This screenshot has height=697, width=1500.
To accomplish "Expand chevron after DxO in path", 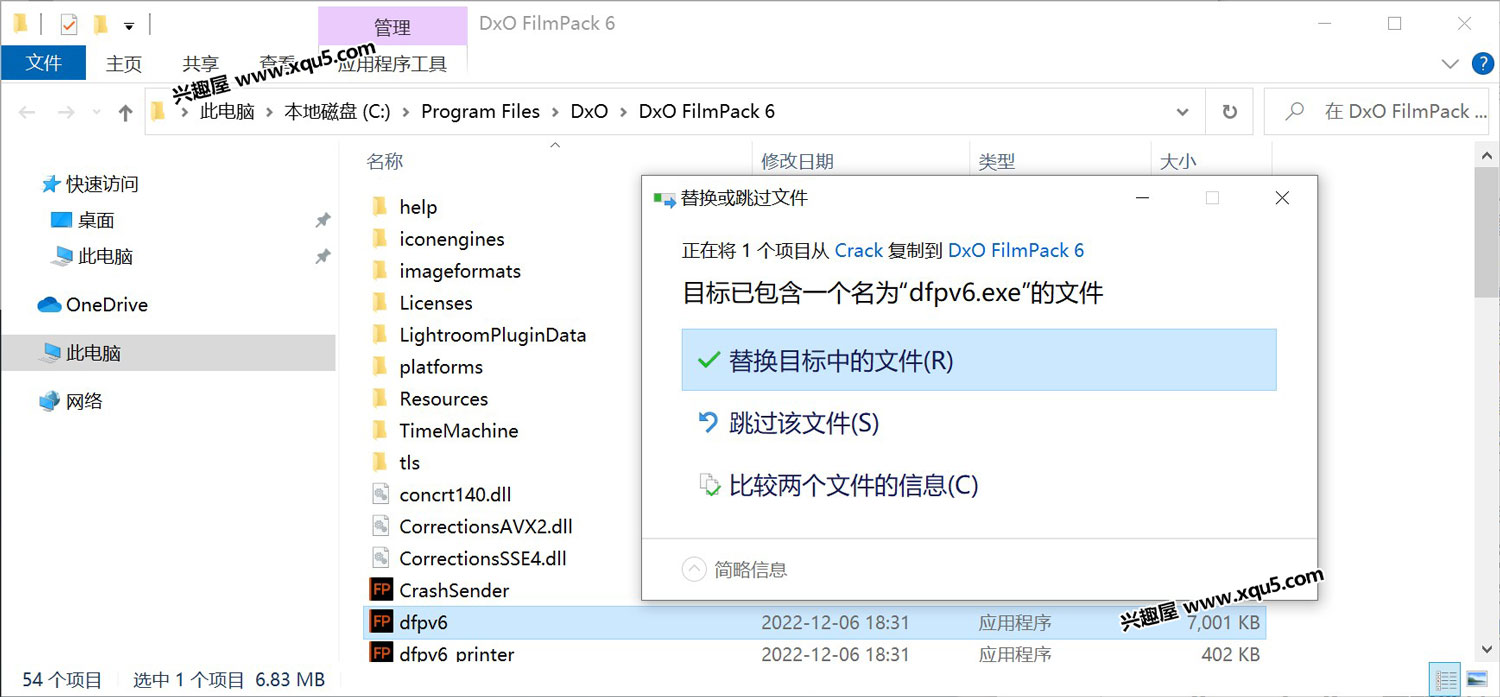I will [624, 112].
